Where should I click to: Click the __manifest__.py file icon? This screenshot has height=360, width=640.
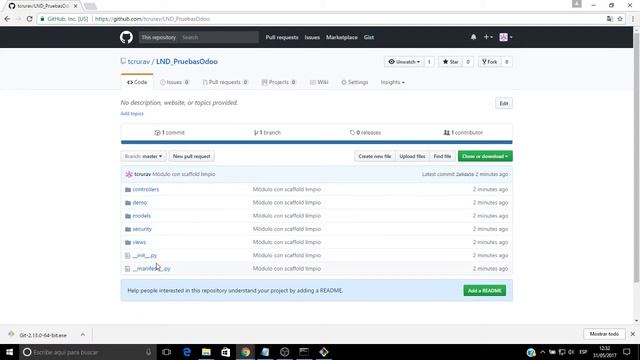127,269
